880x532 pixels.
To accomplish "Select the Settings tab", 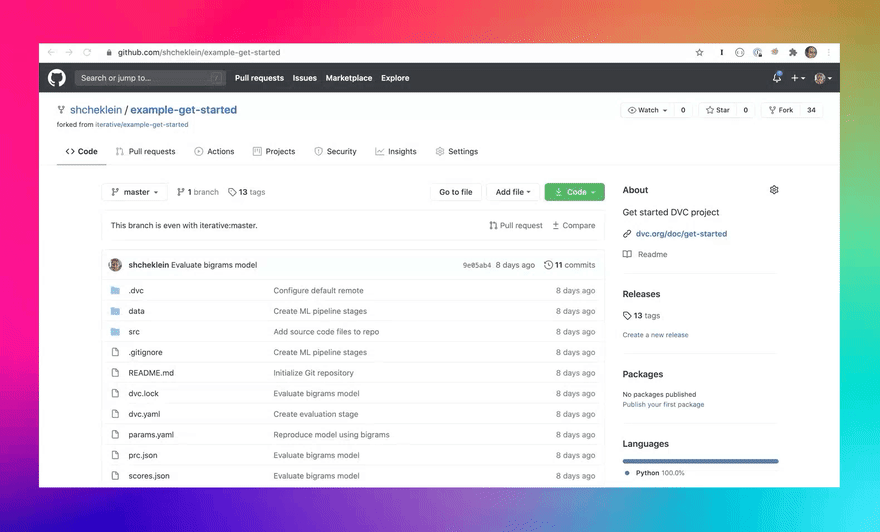I will pyautogui.click(x=457, y=152).
